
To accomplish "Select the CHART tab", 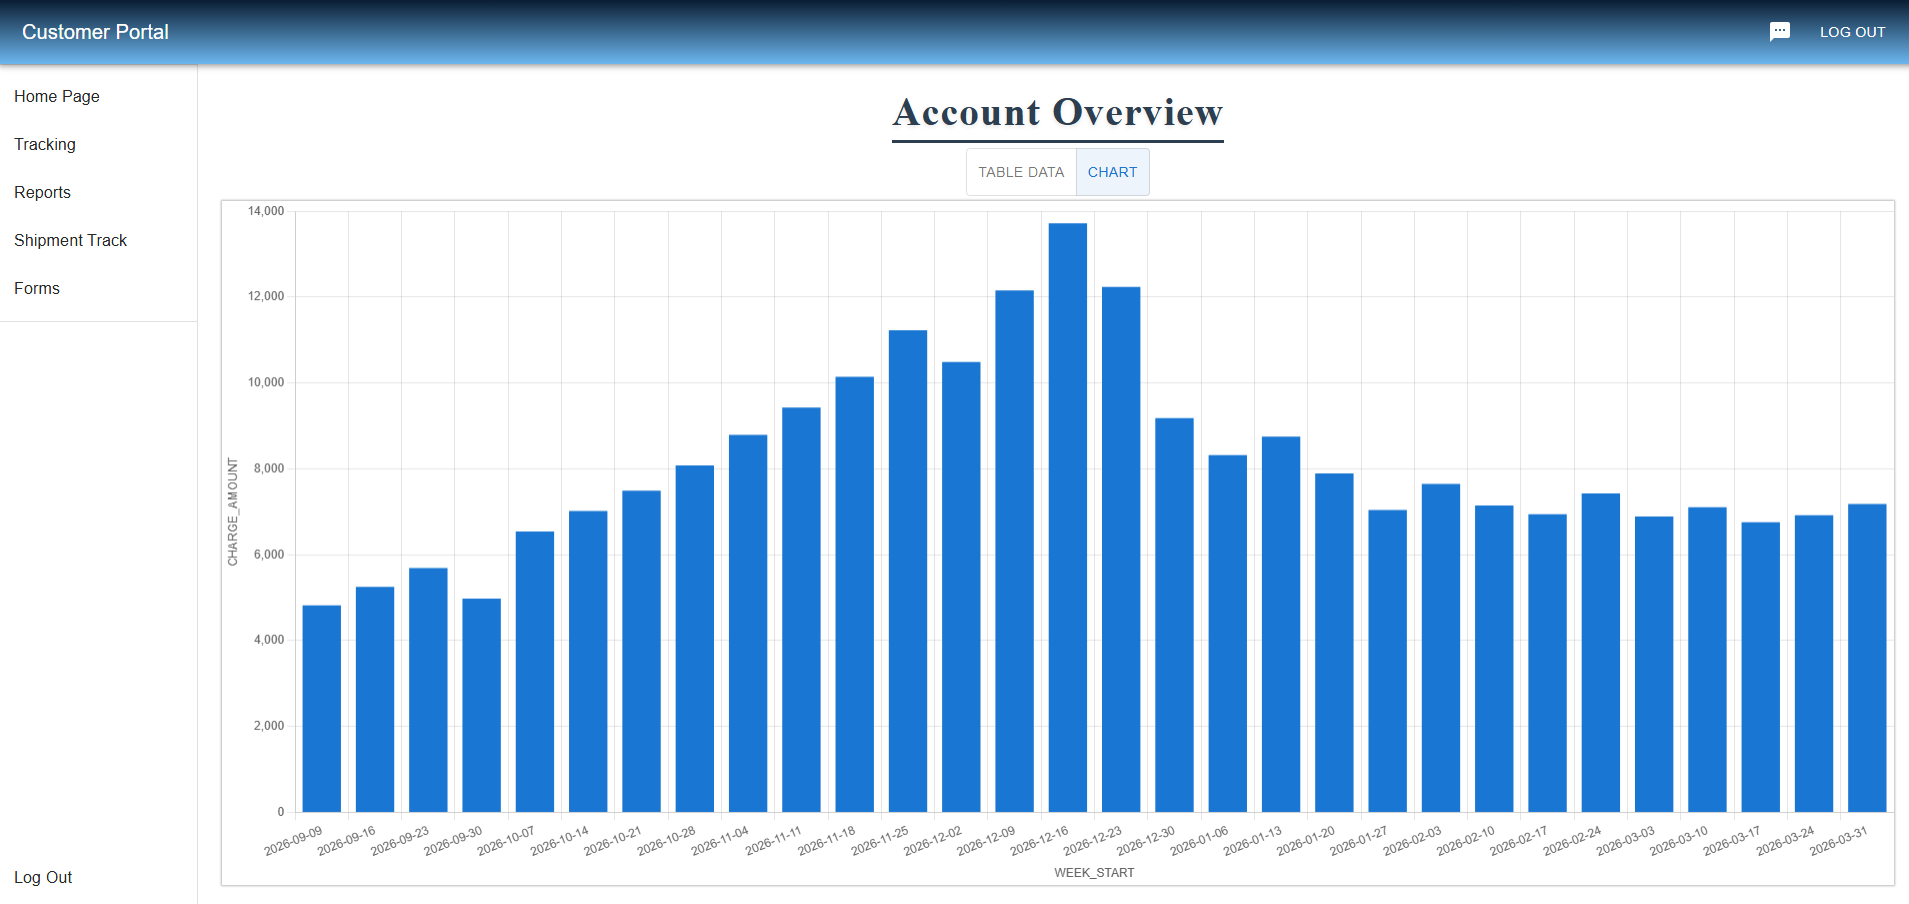I will click(x=1112, y=172).
